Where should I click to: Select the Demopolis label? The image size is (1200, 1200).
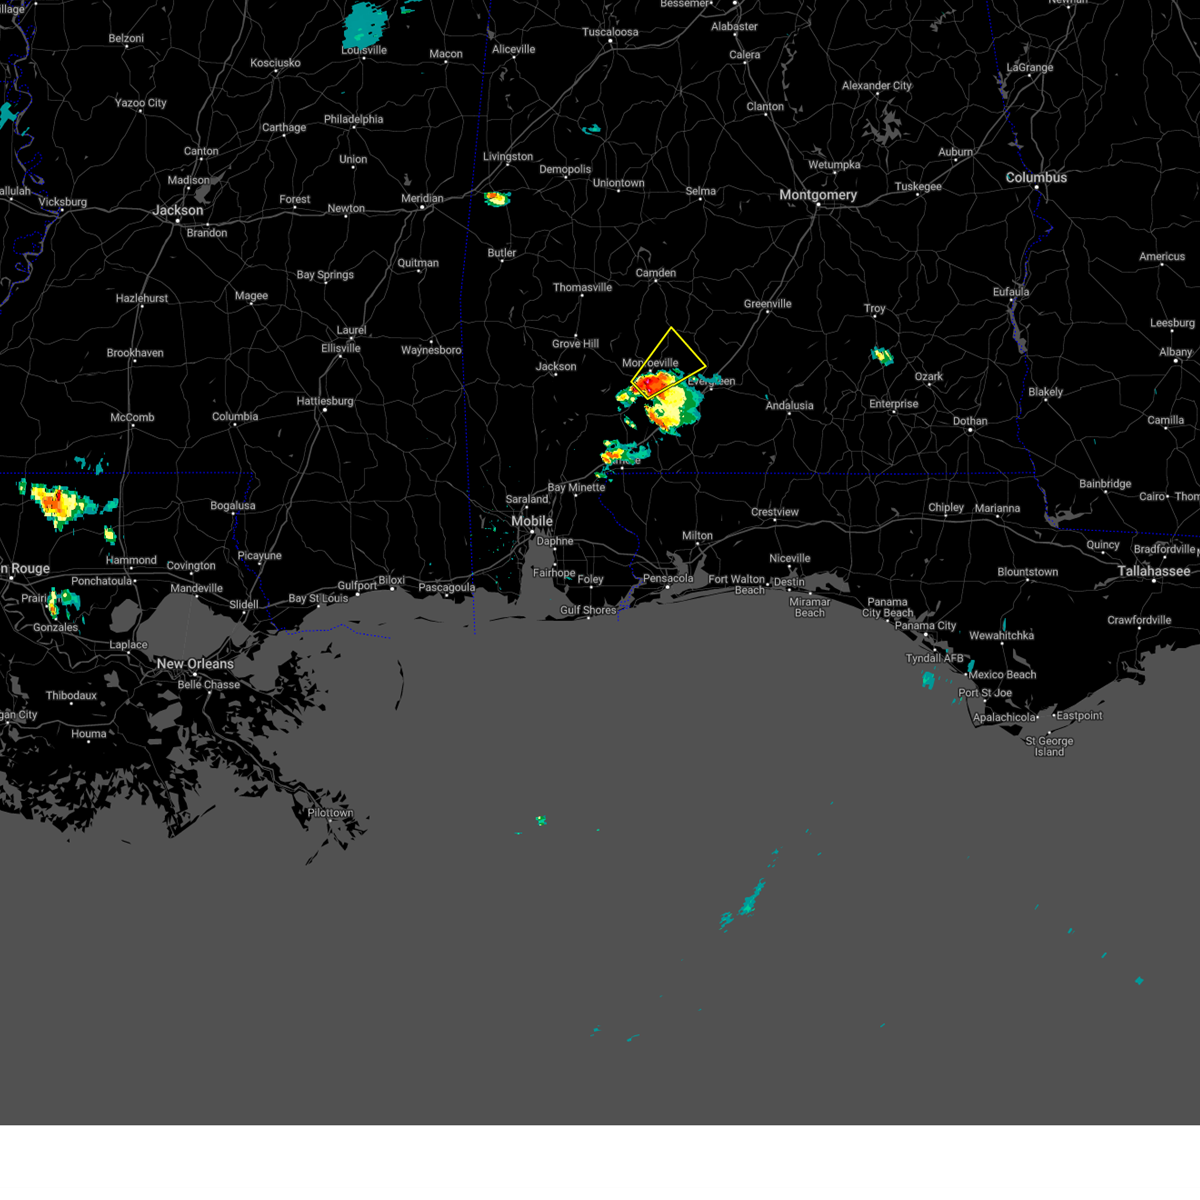[566, 169]
